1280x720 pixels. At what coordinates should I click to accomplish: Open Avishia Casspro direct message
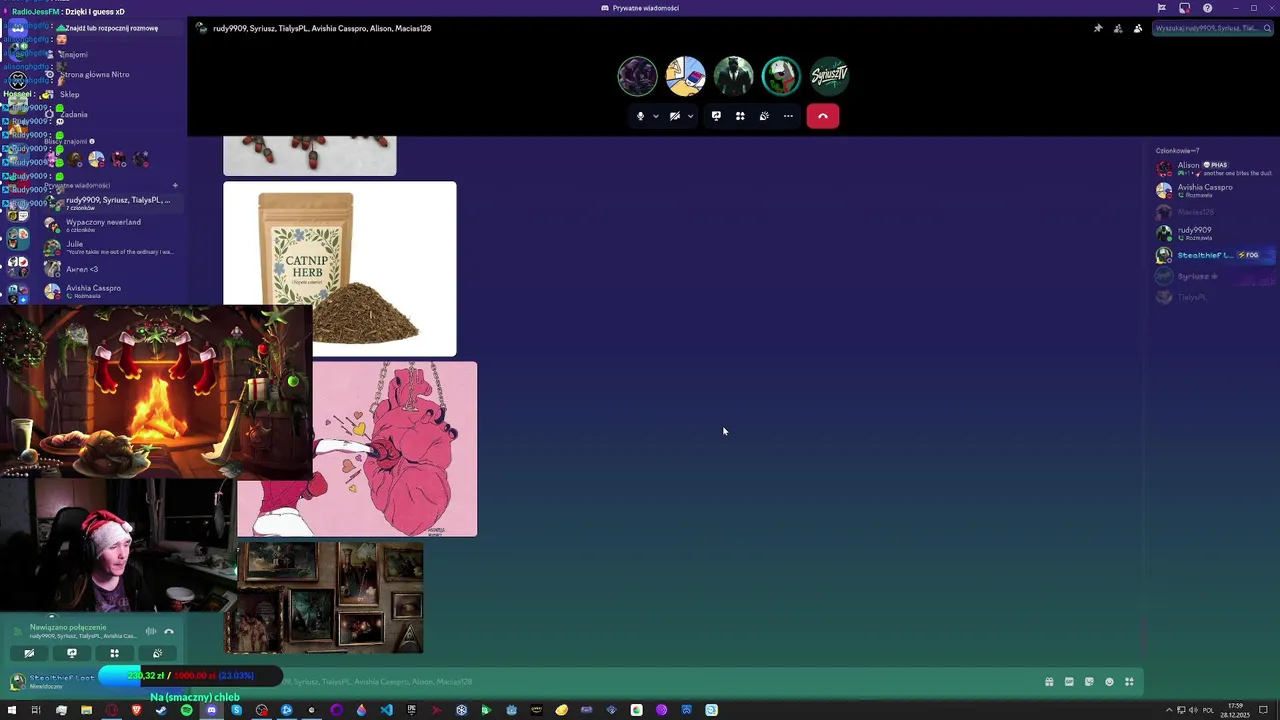[x=112, y=291]
